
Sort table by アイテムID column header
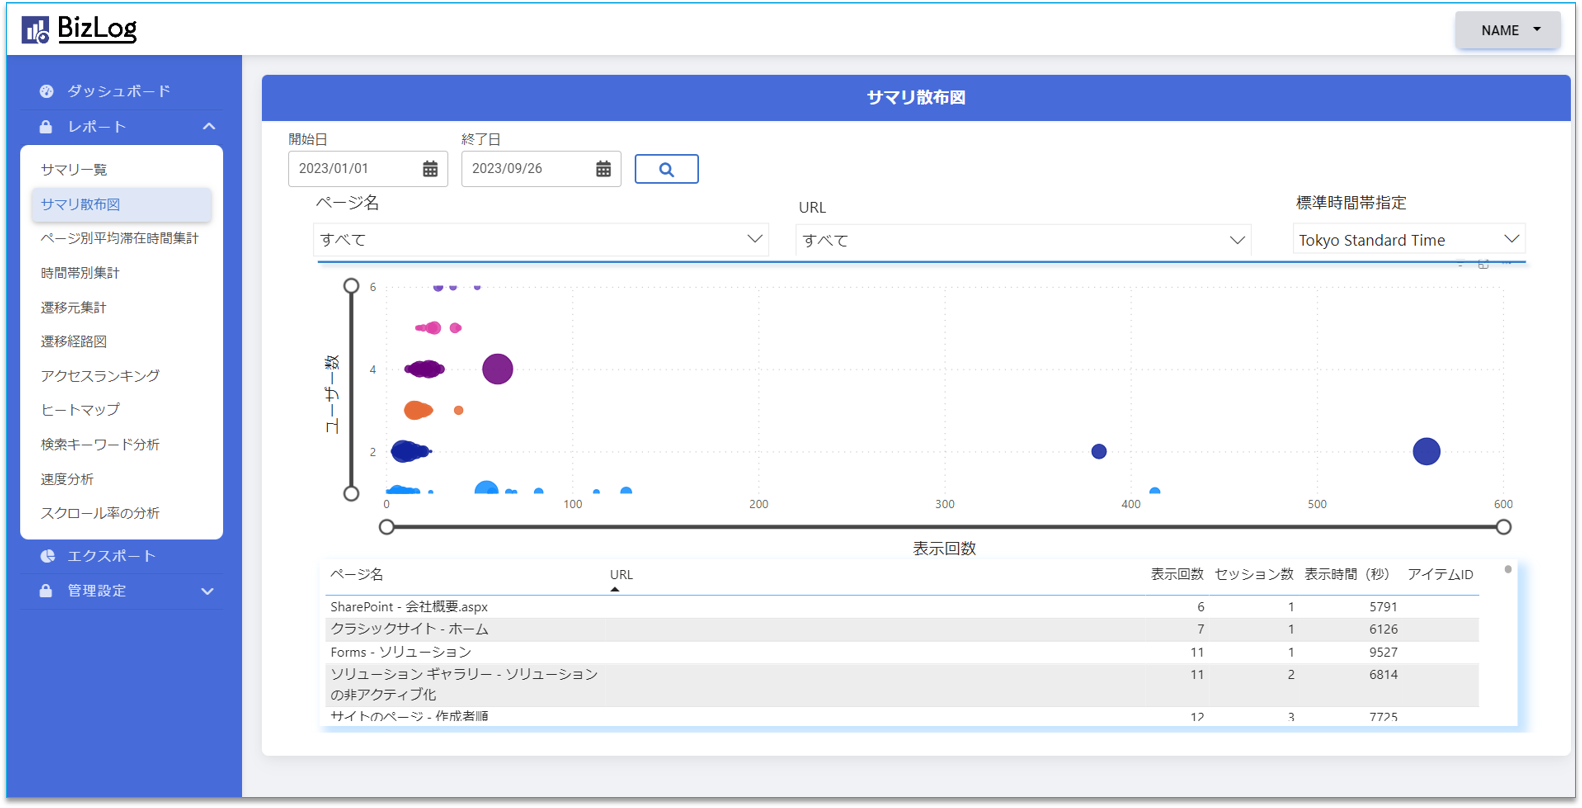click(1440, 575)
